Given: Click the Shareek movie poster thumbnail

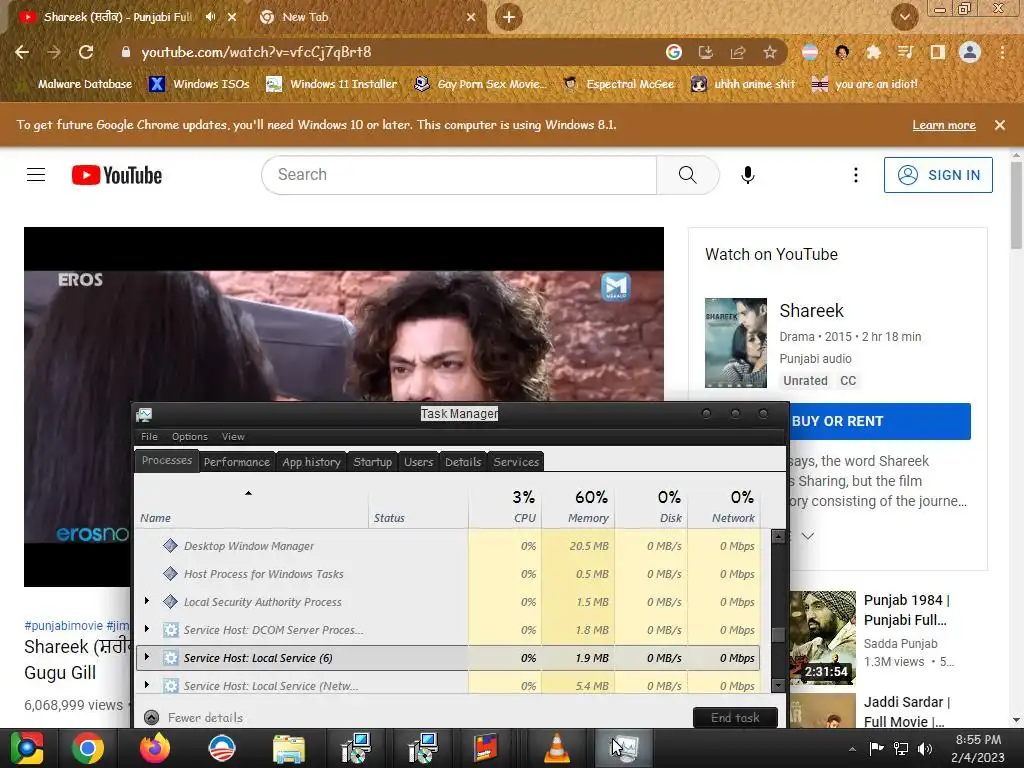Looking at the screenshot, I should point(736,343).
